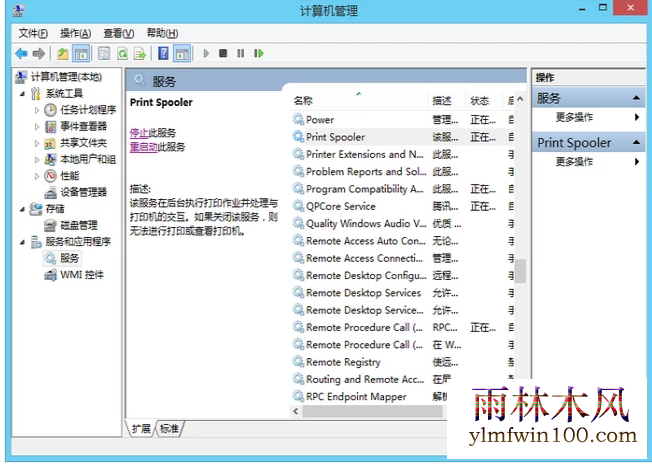Toggle the Show/Hide Console Tree icon
This screenshot has width=652, height=464.
coord(81,53)
